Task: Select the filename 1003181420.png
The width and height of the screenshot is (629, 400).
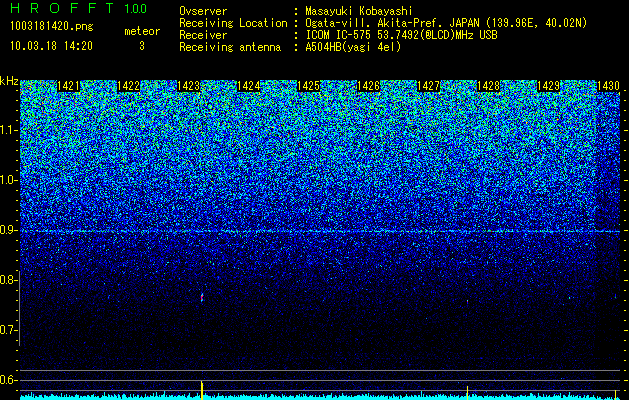Action: (x=52, y=26)
